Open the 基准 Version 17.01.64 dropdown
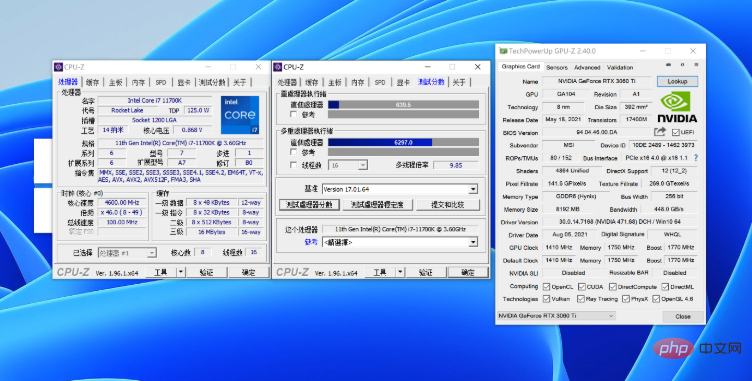 point(473,189)
